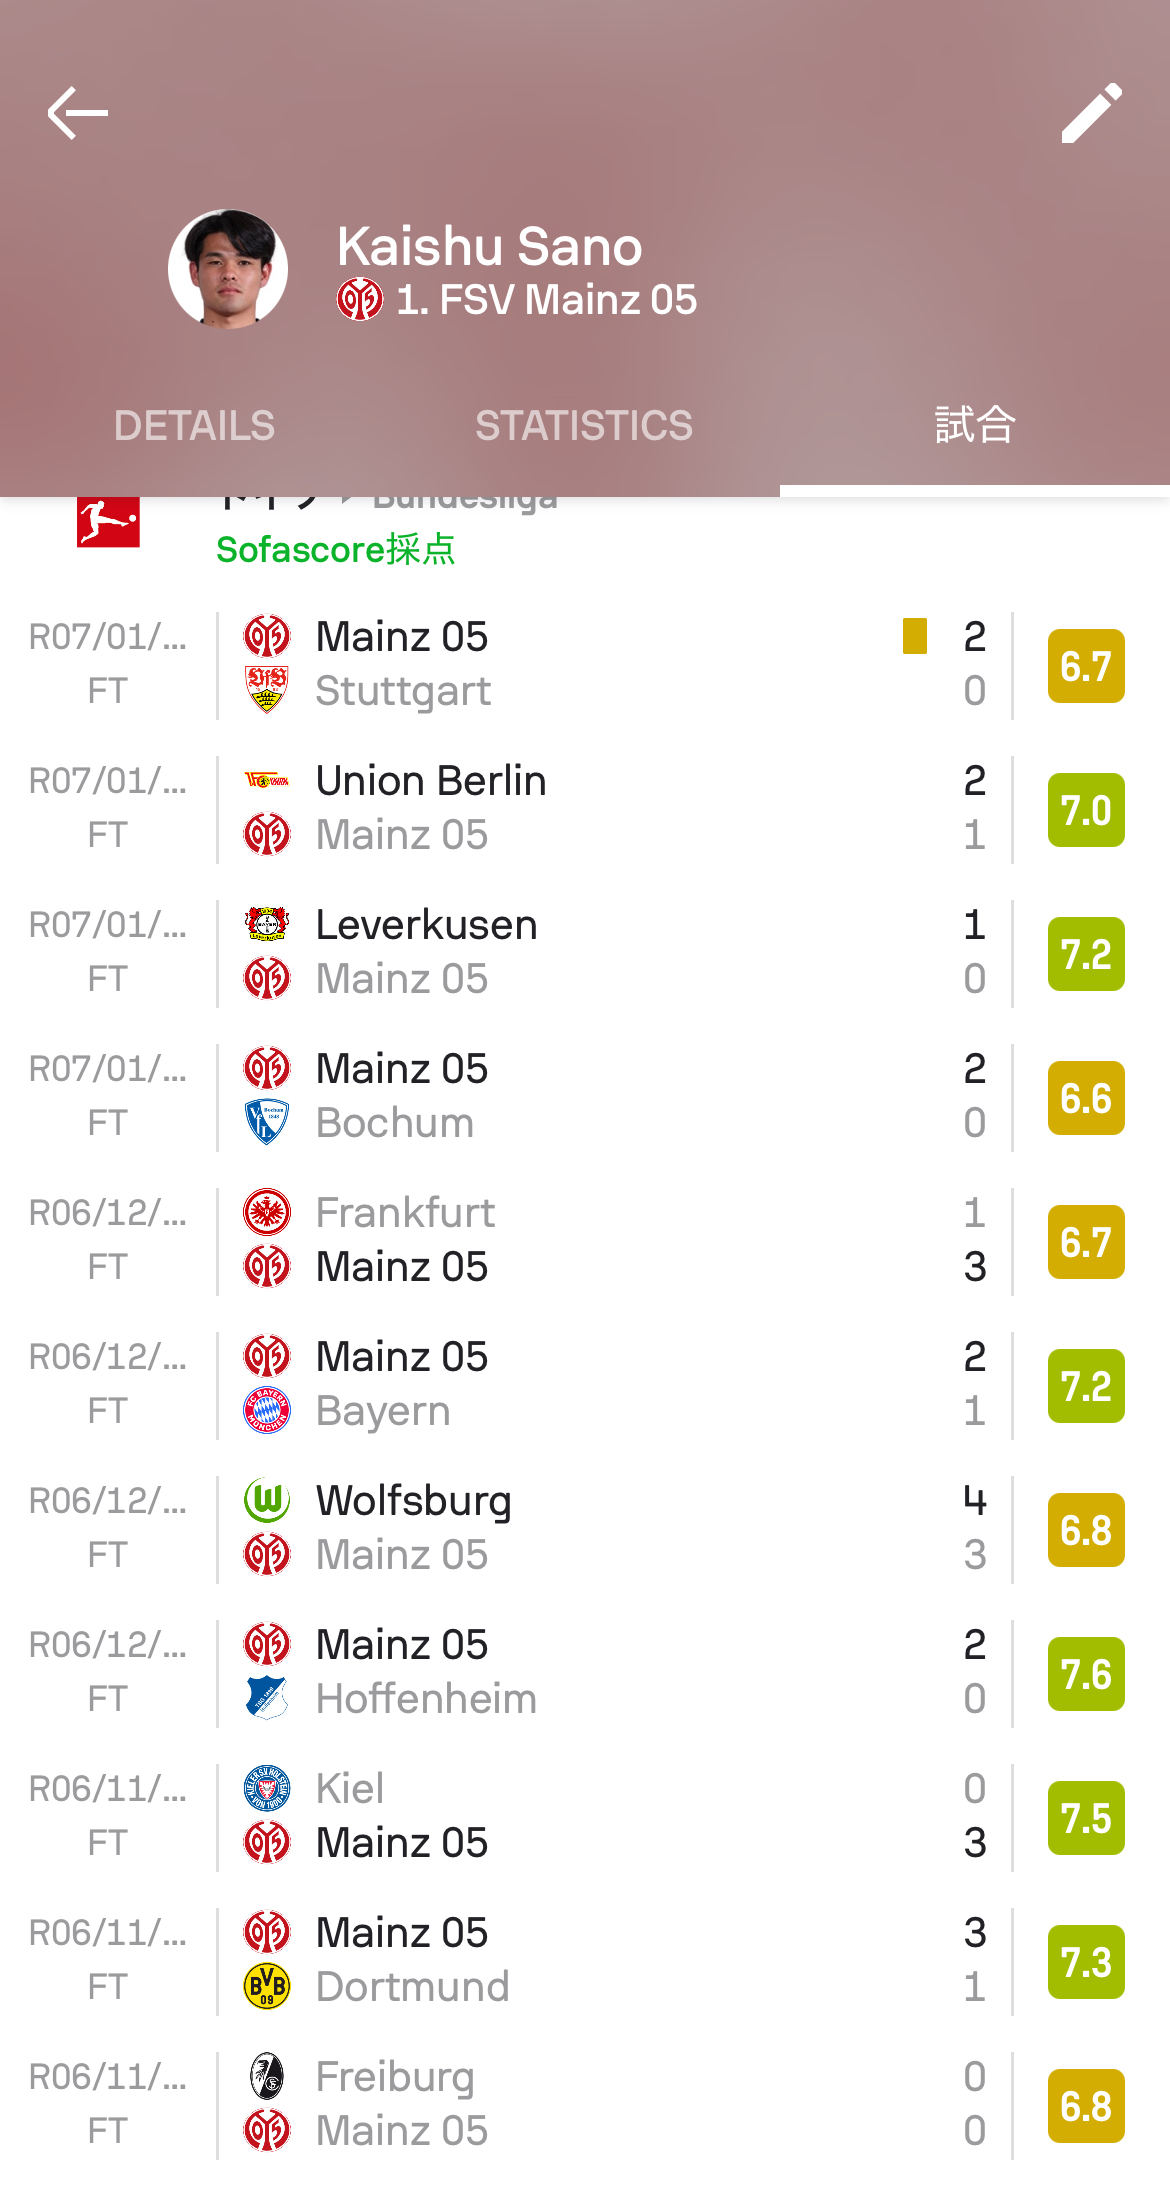The width and height of the screenshot is (1170, 2186).
Task: Tap the yellow card indicator in Stuttgart match
Action: coord(914,636)
